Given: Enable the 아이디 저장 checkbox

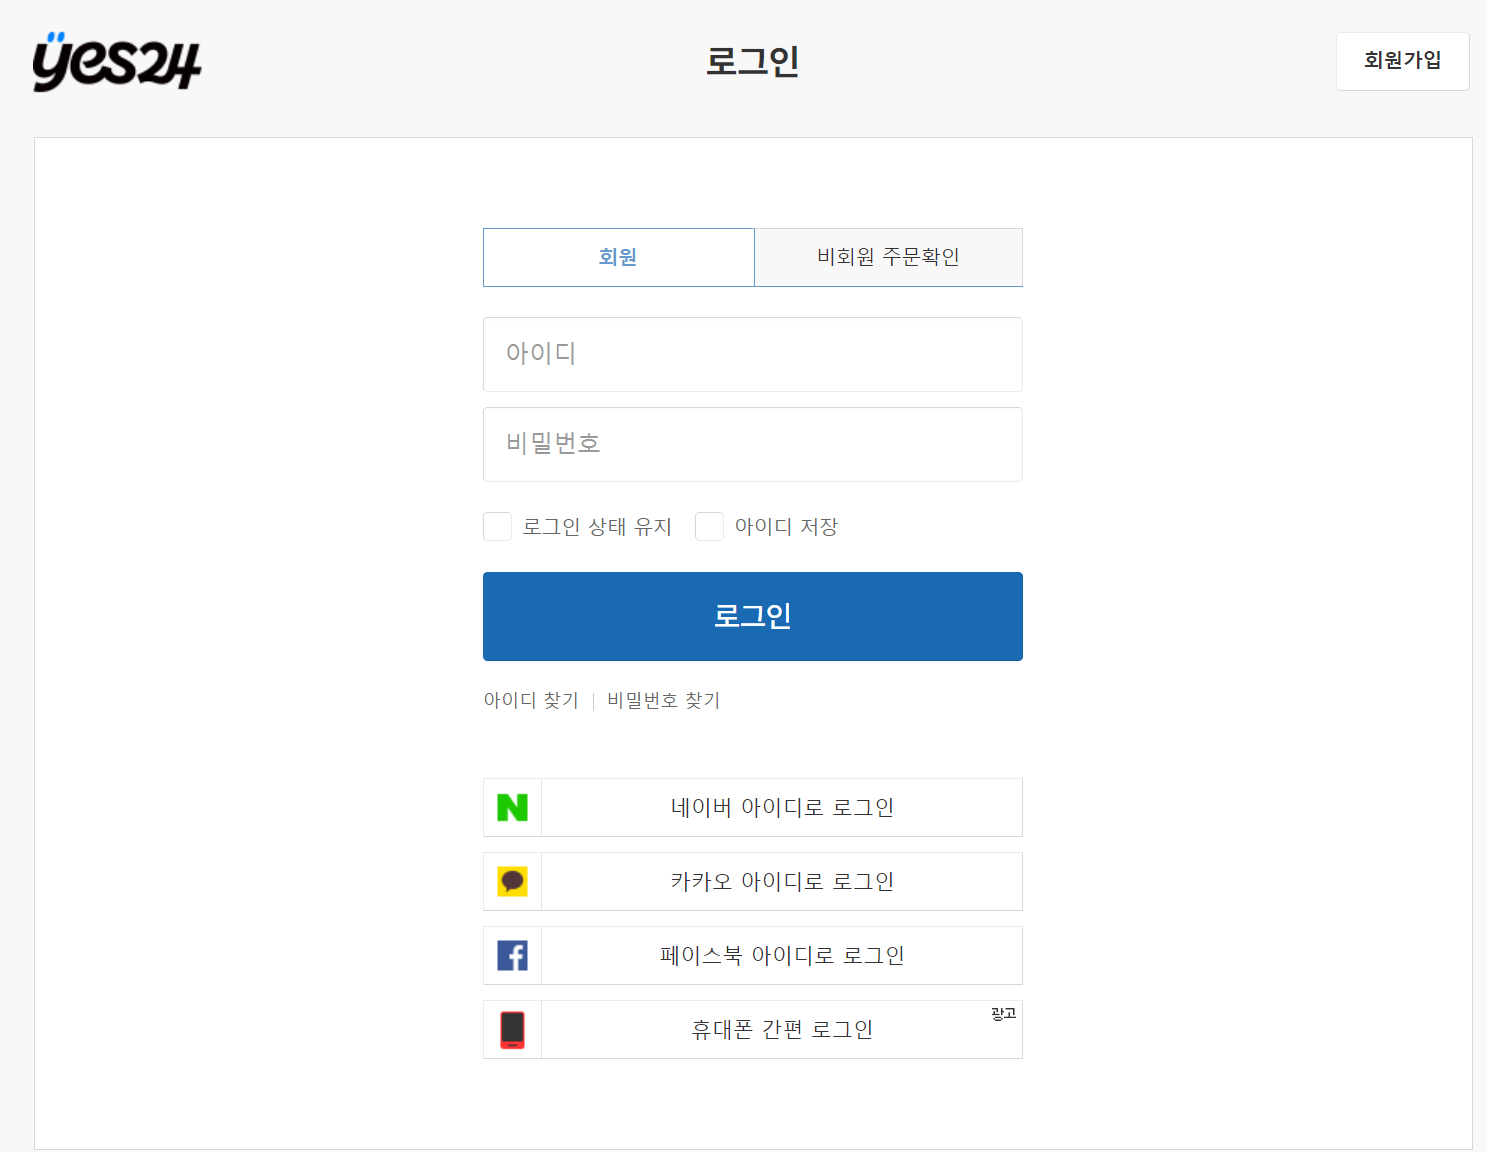Looking at the screenshot, I should coord(709,526).
